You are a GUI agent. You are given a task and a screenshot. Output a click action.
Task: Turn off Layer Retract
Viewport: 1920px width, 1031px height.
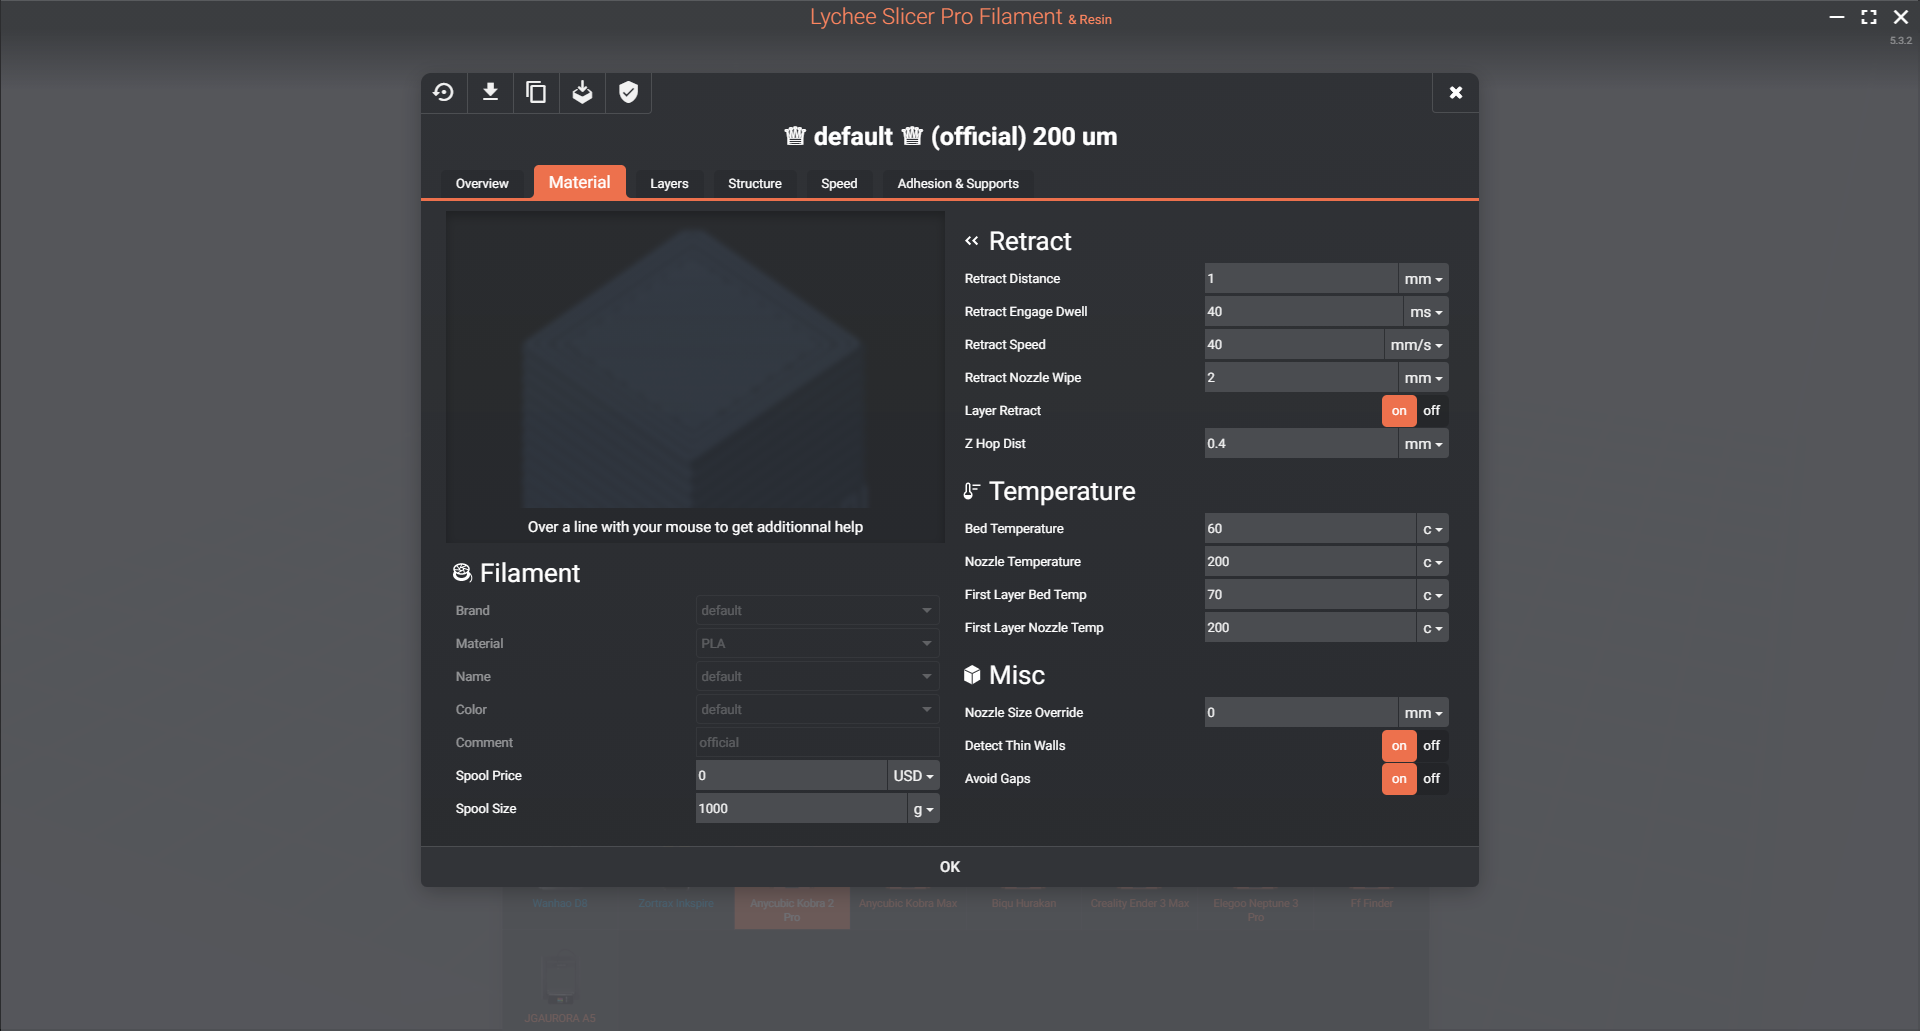1431,410
